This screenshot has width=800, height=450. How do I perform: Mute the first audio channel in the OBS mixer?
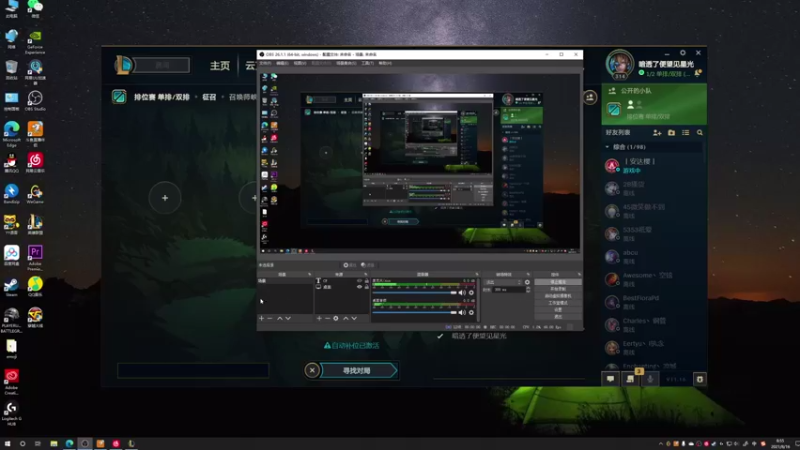pyautogui.click(x=462, y=293)
